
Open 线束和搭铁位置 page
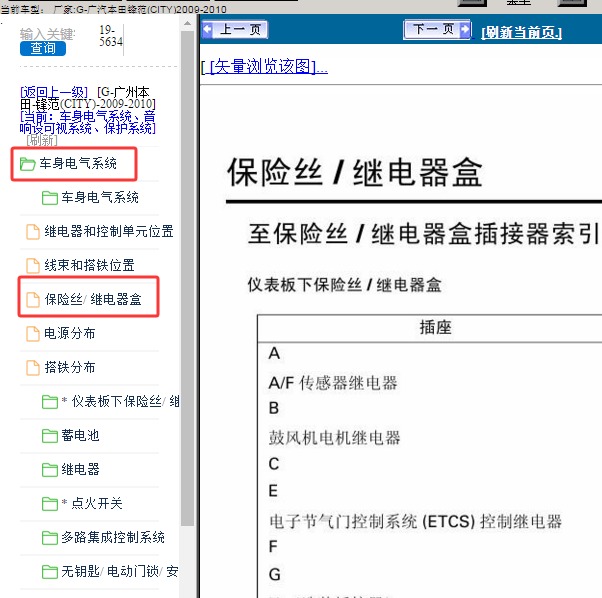point(89,265)
